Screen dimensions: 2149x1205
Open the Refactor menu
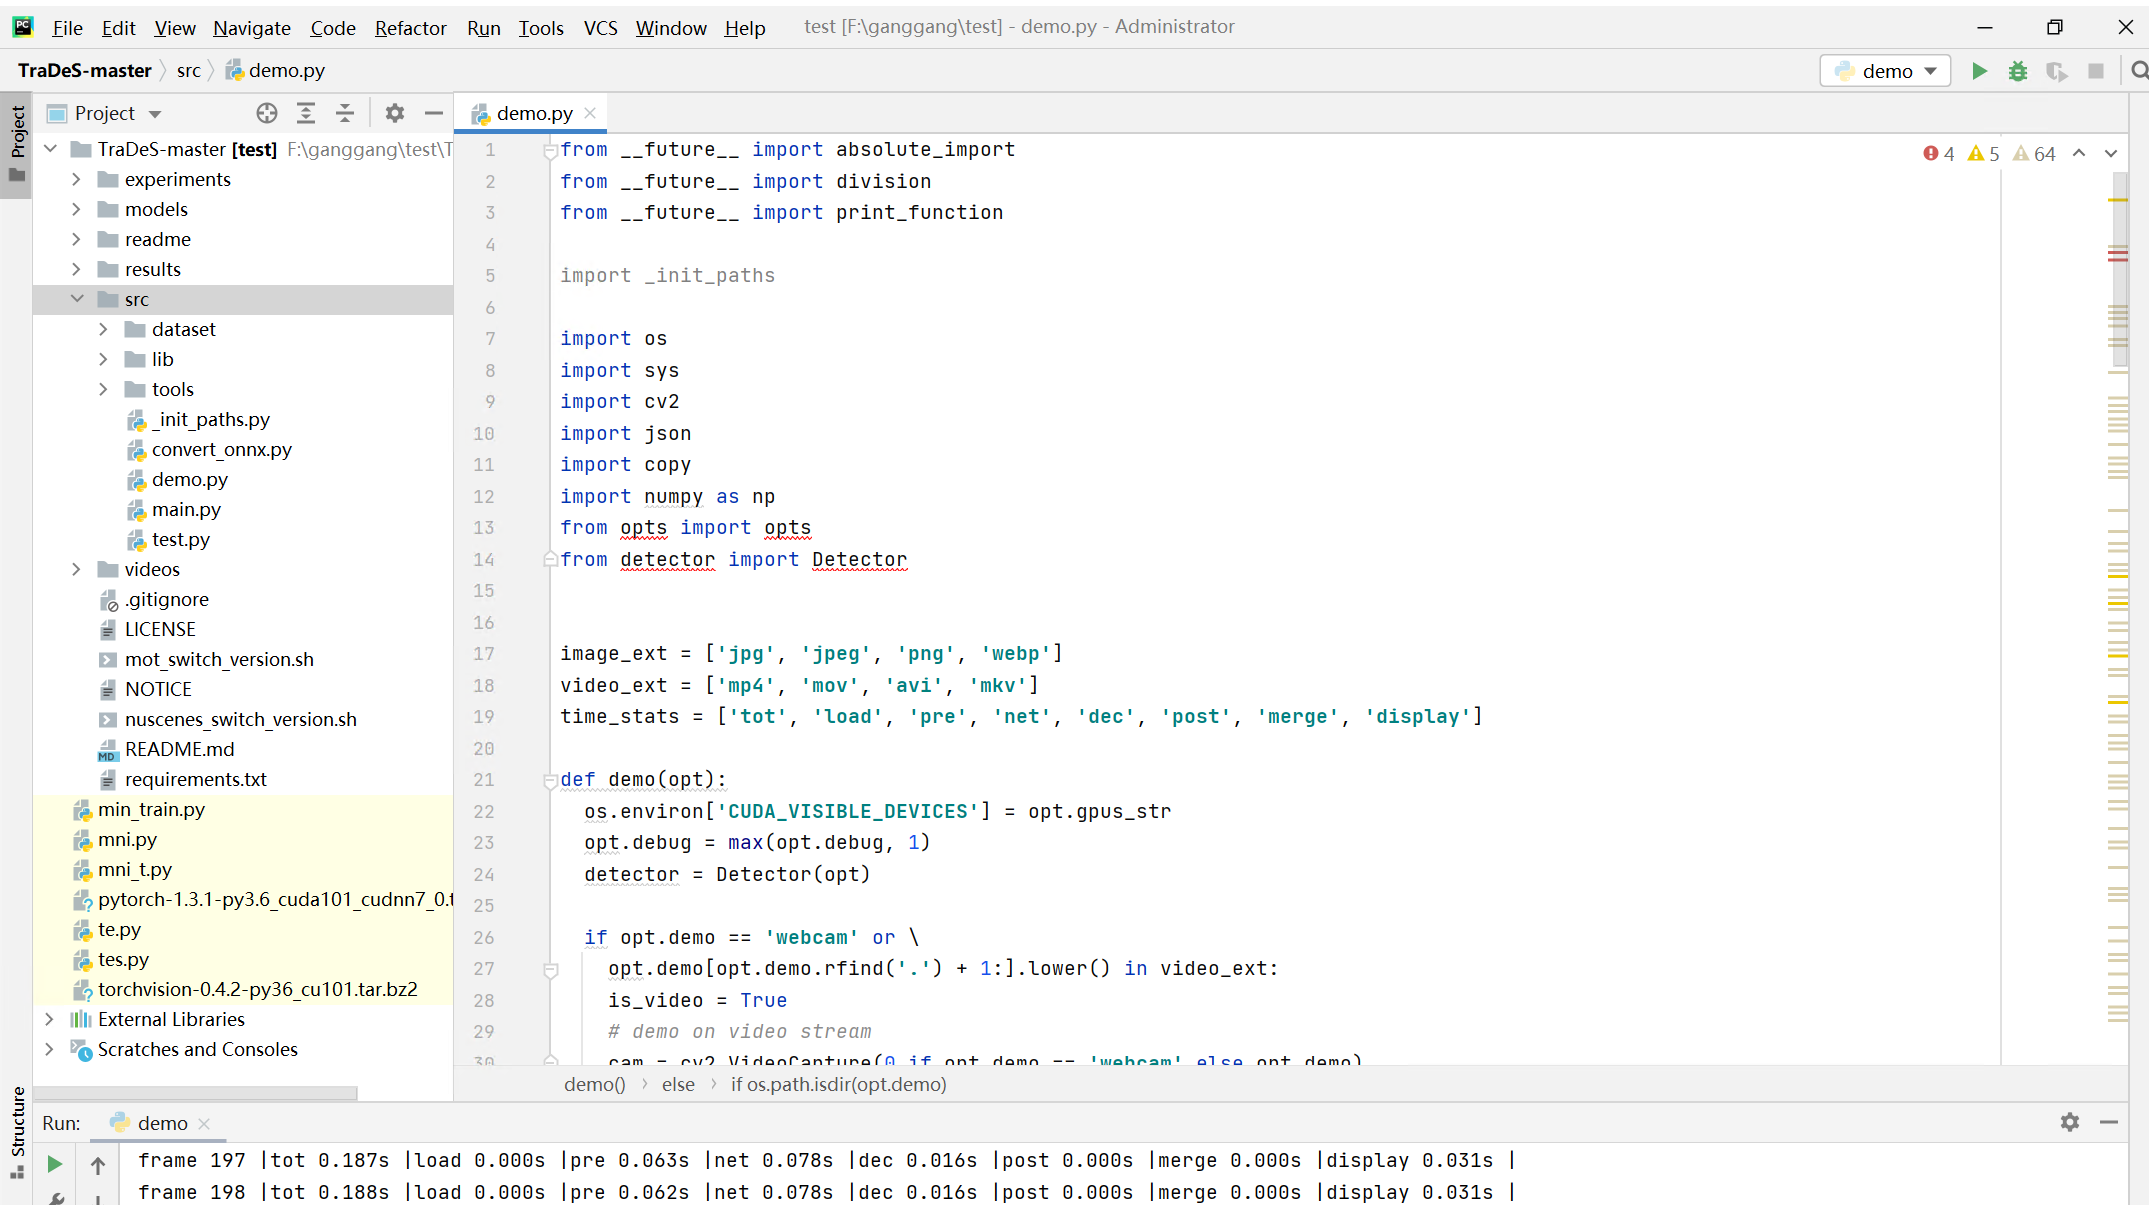click(x=410, y=28)
